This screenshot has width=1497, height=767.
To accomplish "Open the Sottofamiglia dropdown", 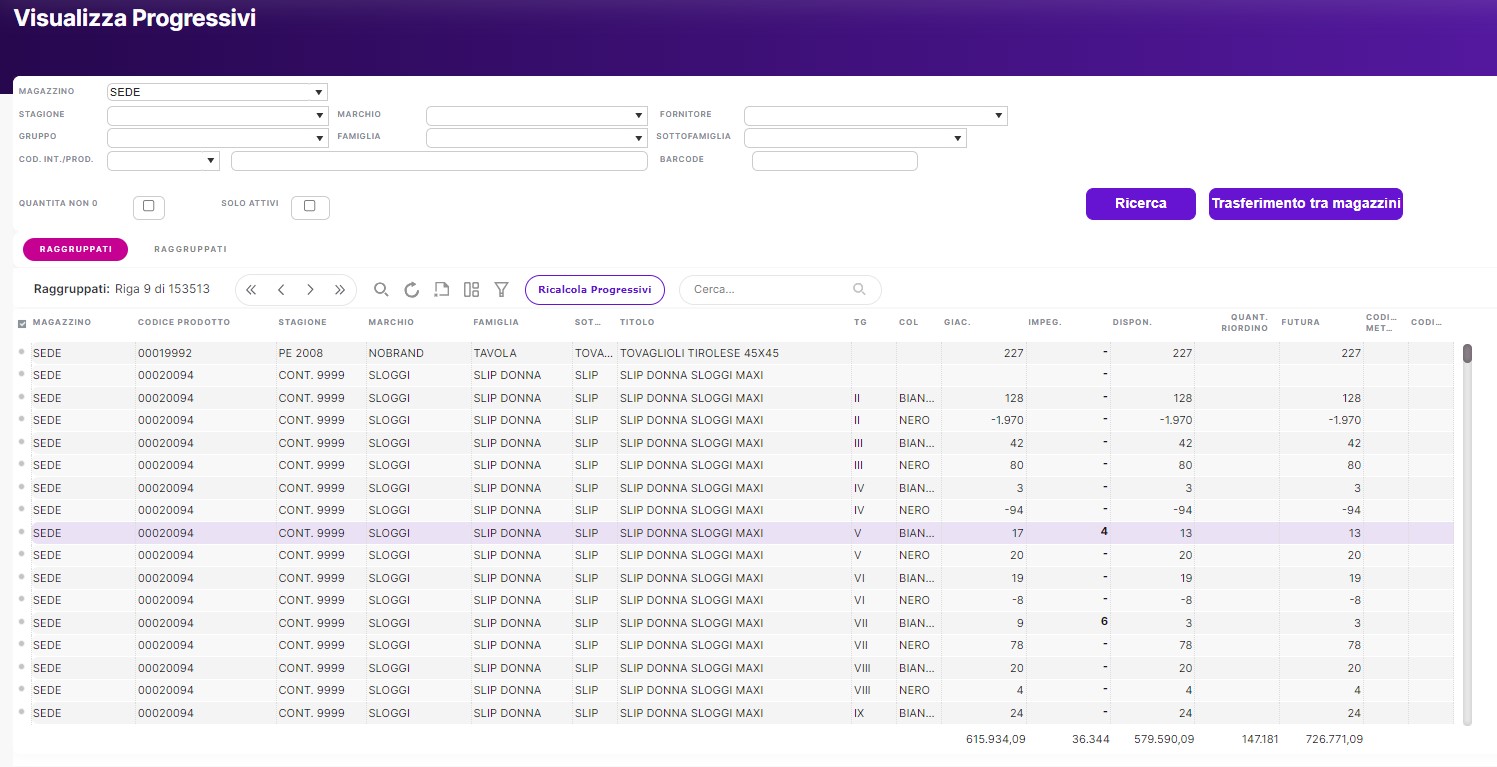I will pos(855,138).
